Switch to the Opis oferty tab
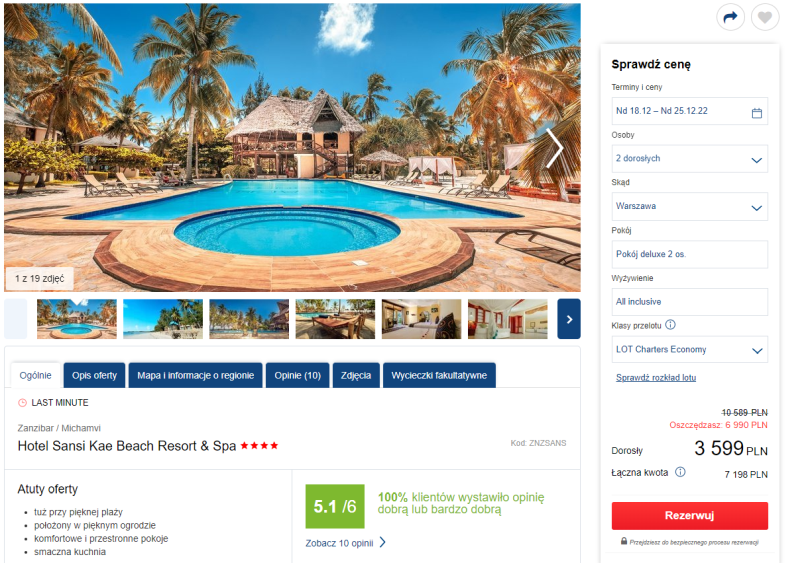The width and height of the screenshot is (790, 563). point(94,375)
